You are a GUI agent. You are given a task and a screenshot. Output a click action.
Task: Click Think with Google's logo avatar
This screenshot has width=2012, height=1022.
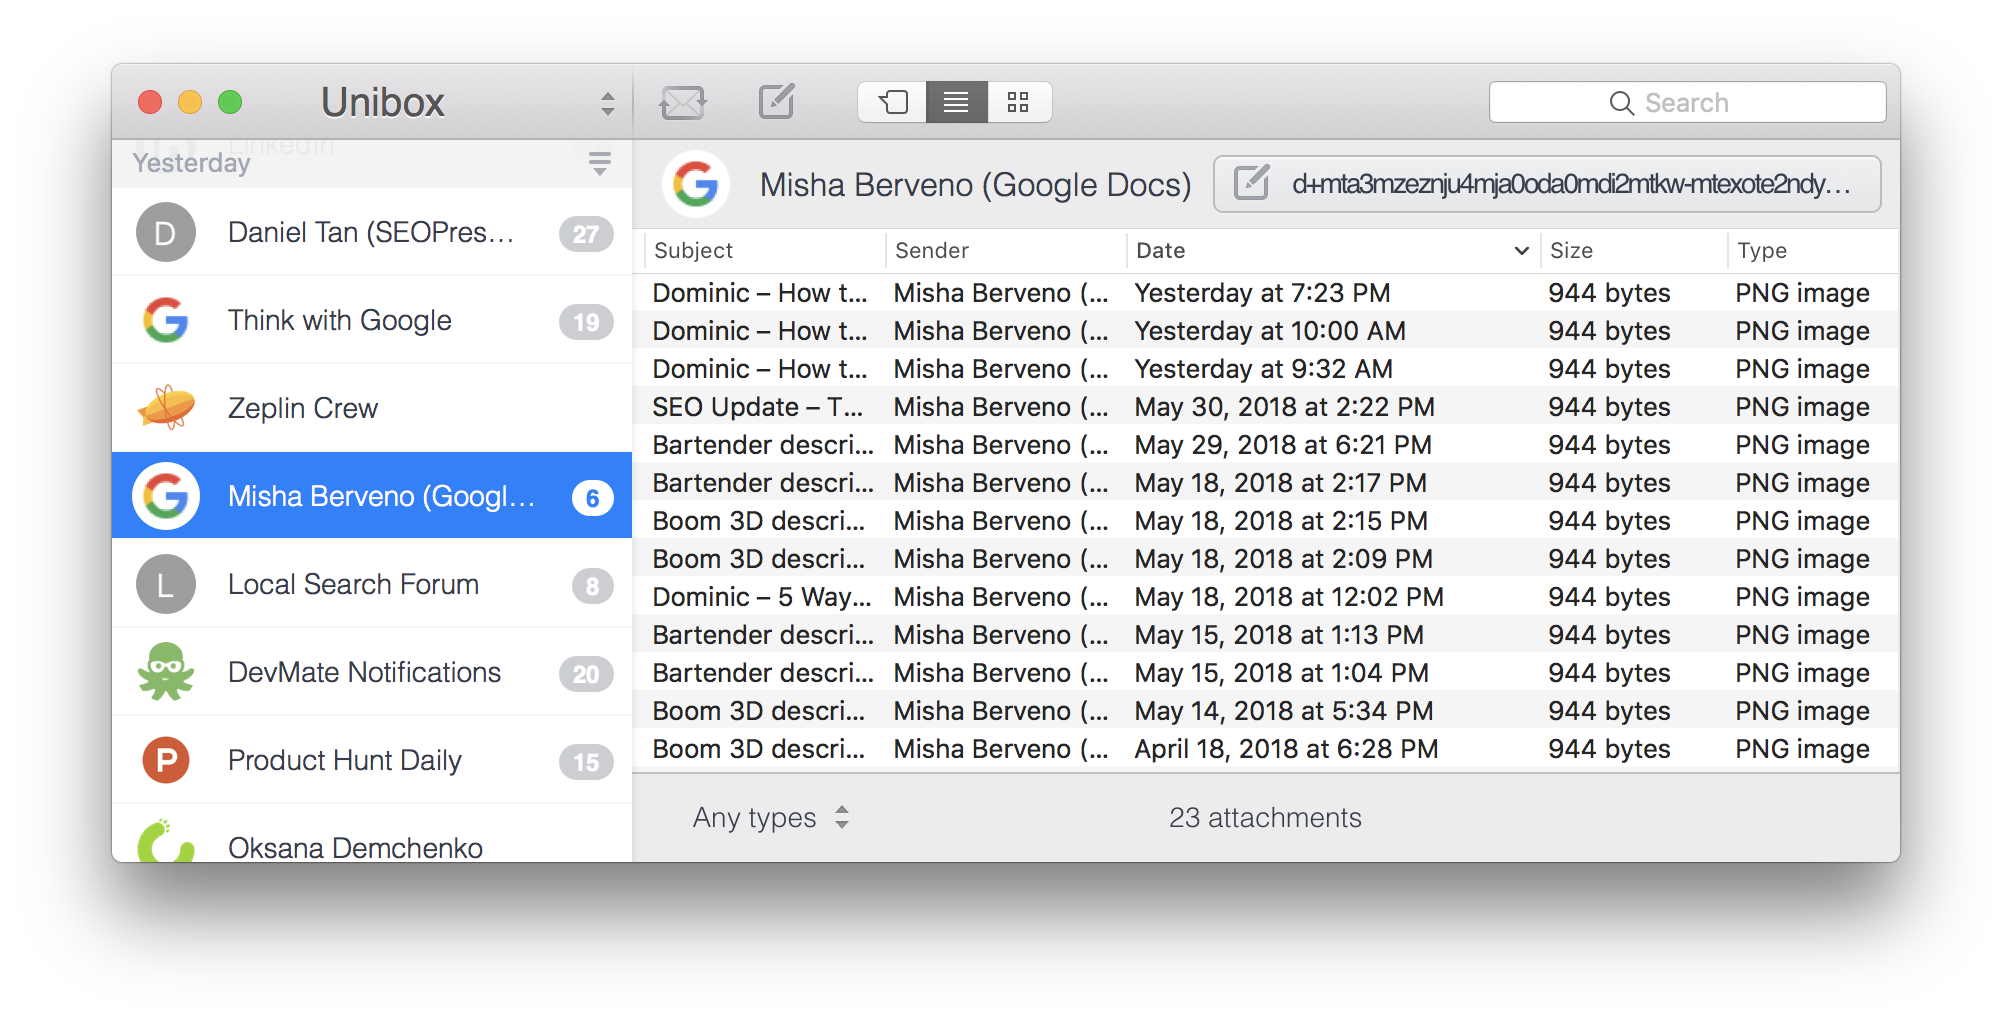(166, 320)
